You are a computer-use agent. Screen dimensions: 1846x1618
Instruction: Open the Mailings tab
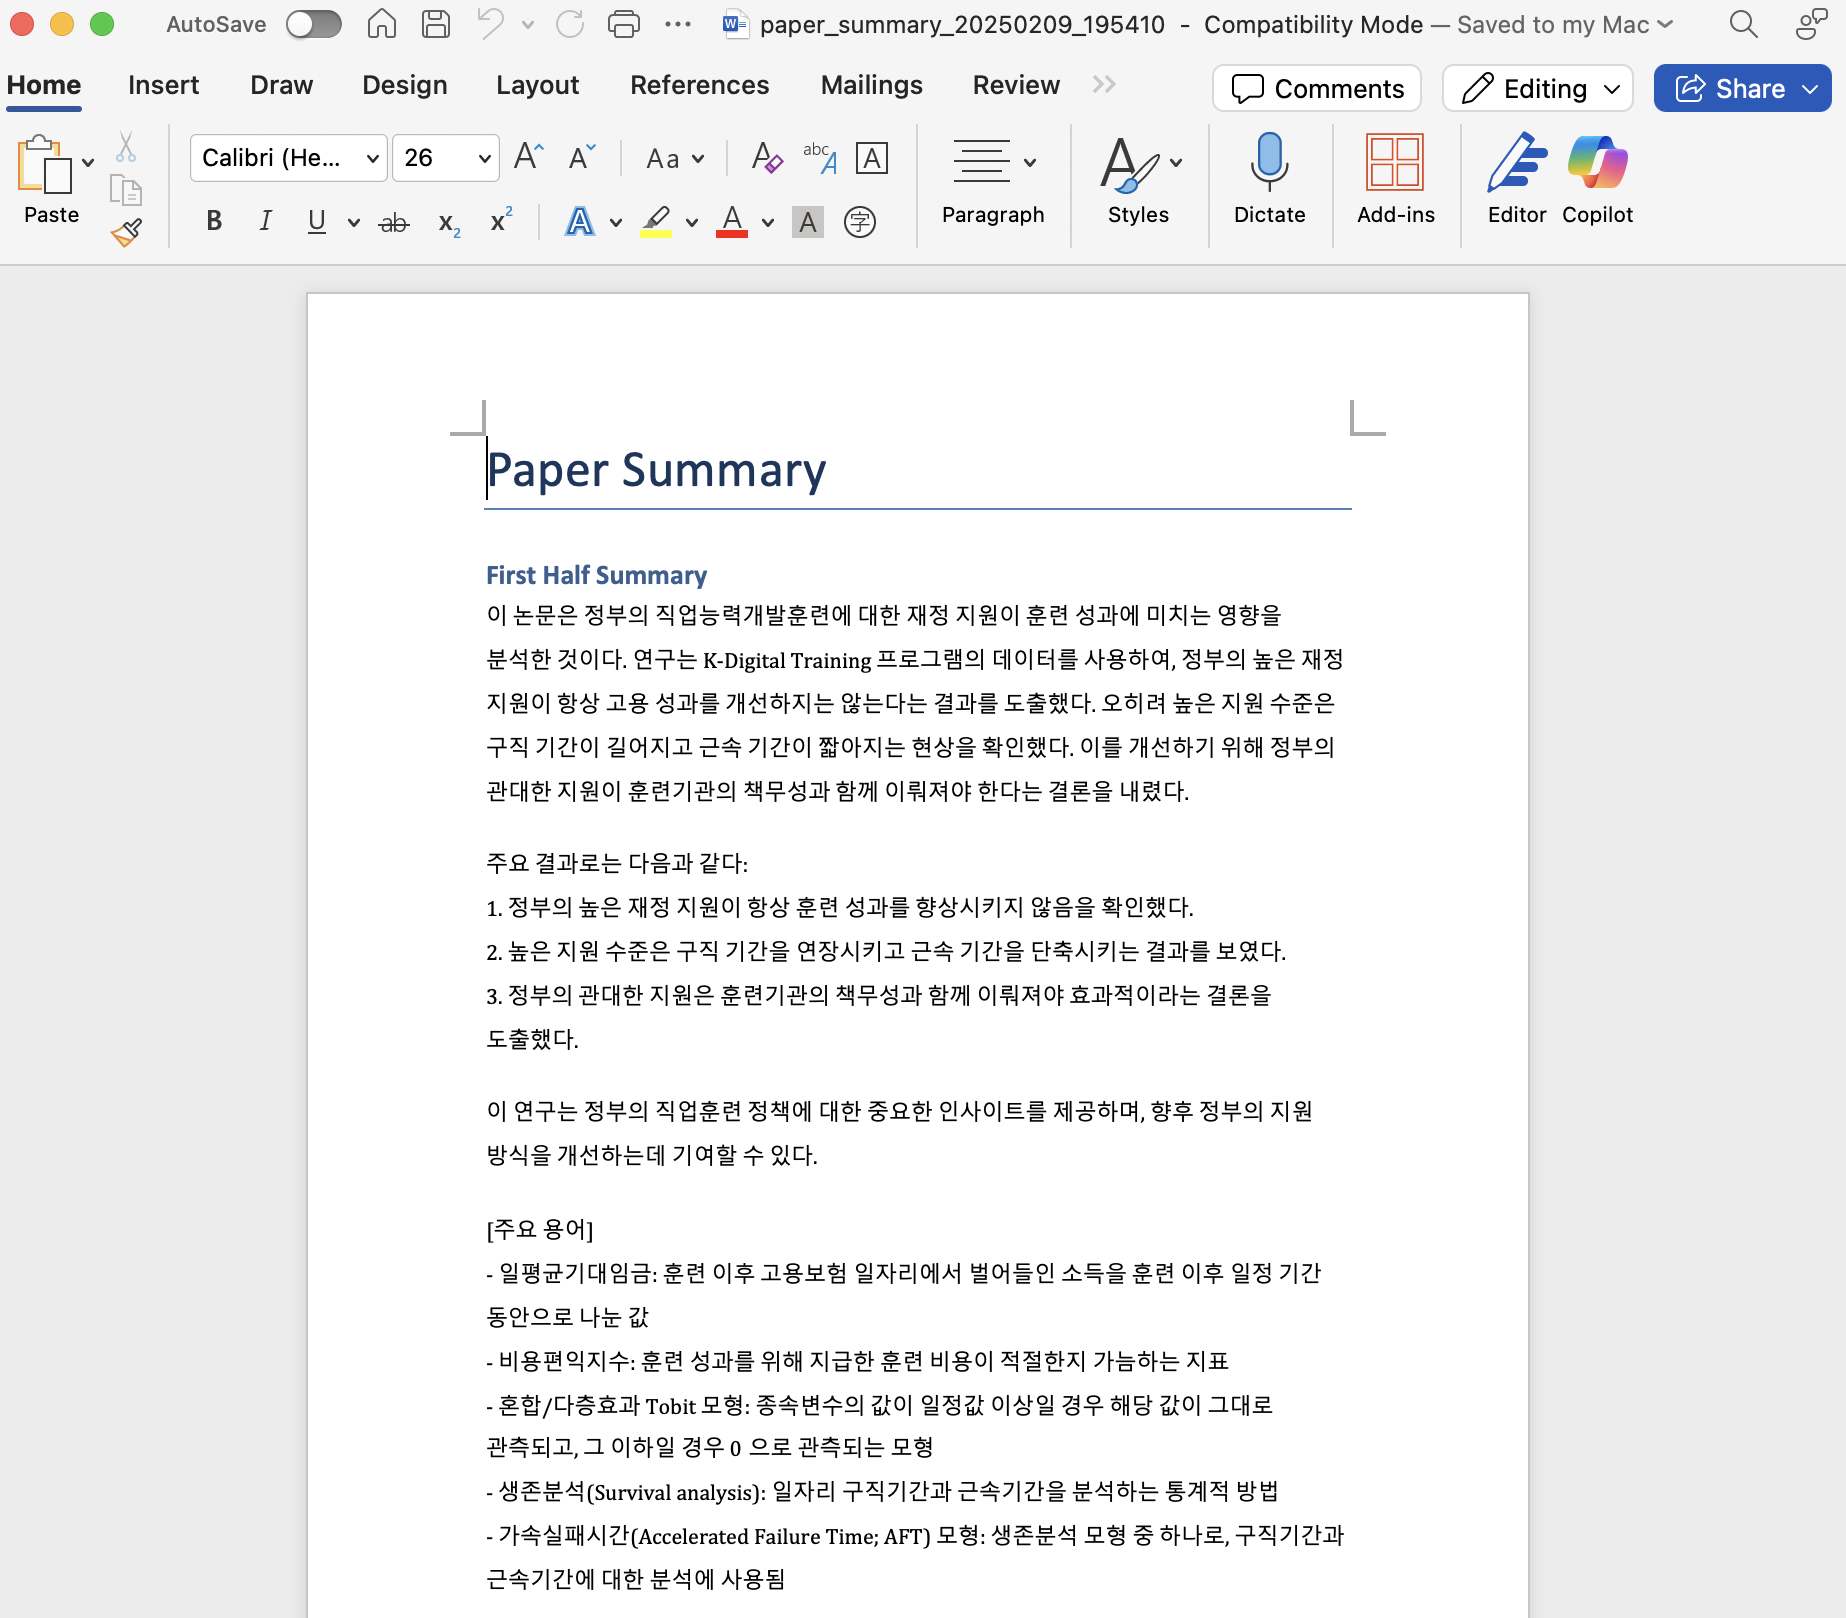871,86
